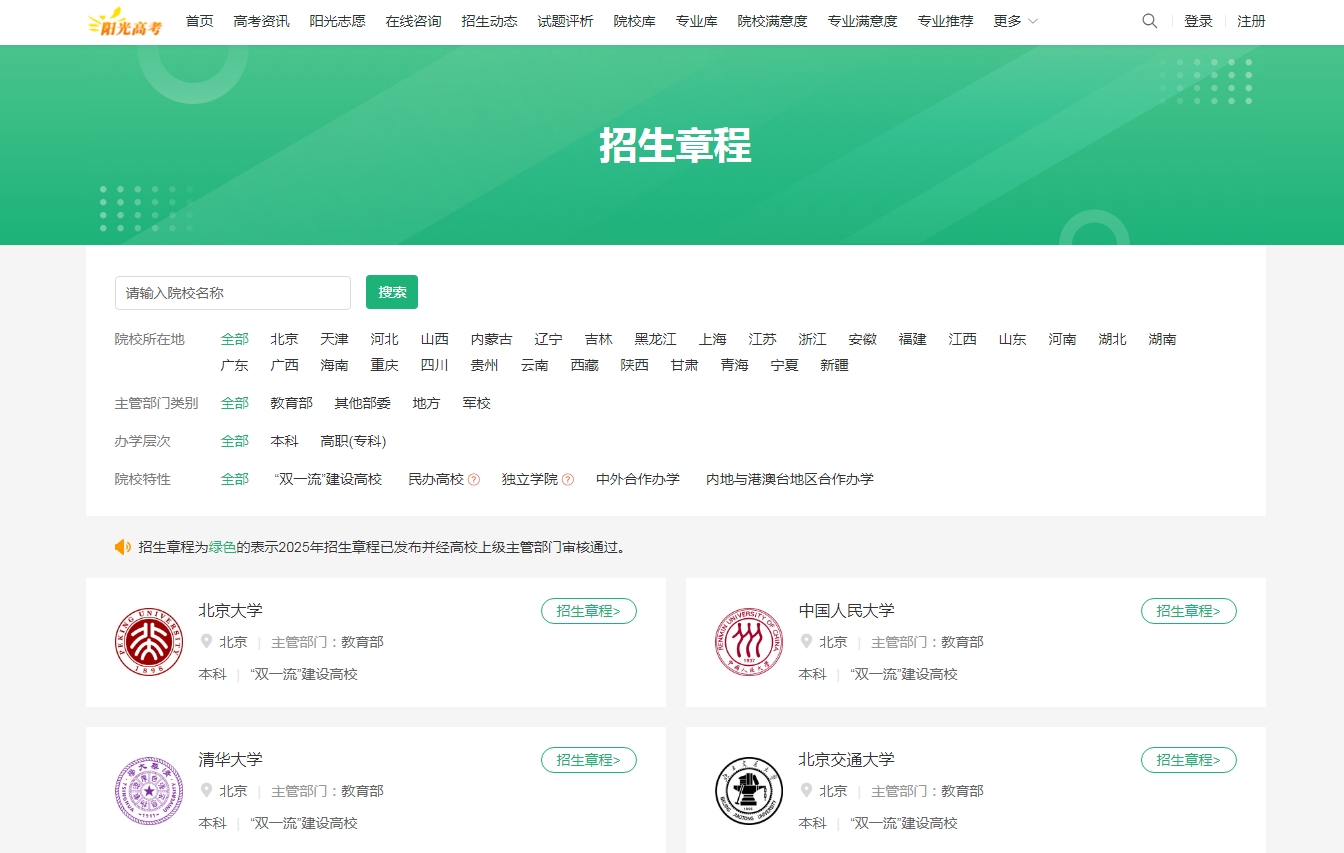Open 招生章程 for 清华大学
Screen dimensions: 1344x853
tap(589, 760)
